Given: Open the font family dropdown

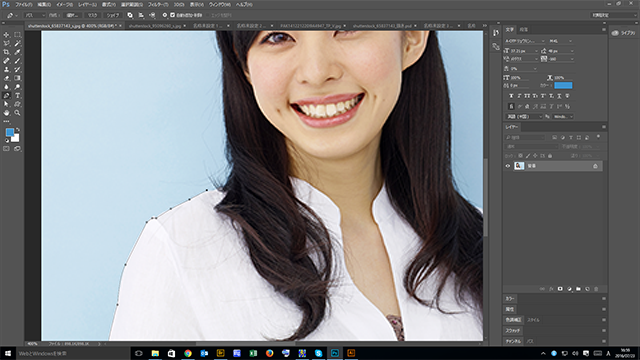Looking at the screenshot, I should 525,41.
